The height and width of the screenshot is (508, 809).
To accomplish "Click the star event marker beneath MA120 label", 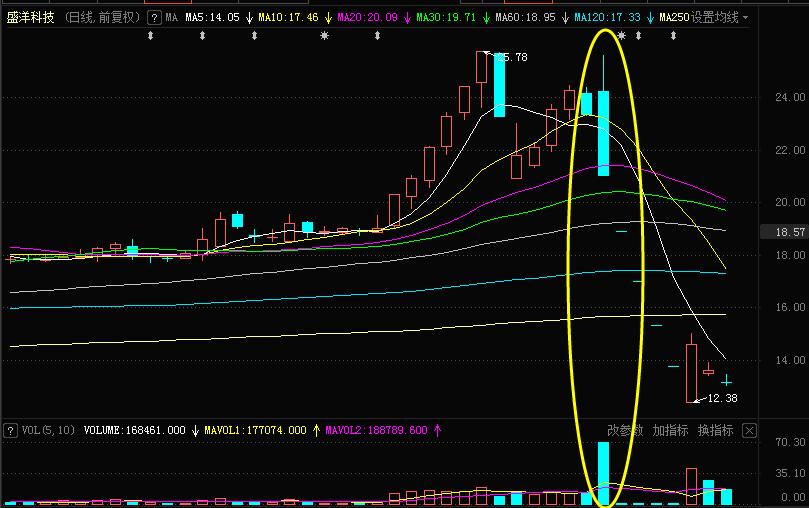I will pyautogui.click(x=621, y=36).
